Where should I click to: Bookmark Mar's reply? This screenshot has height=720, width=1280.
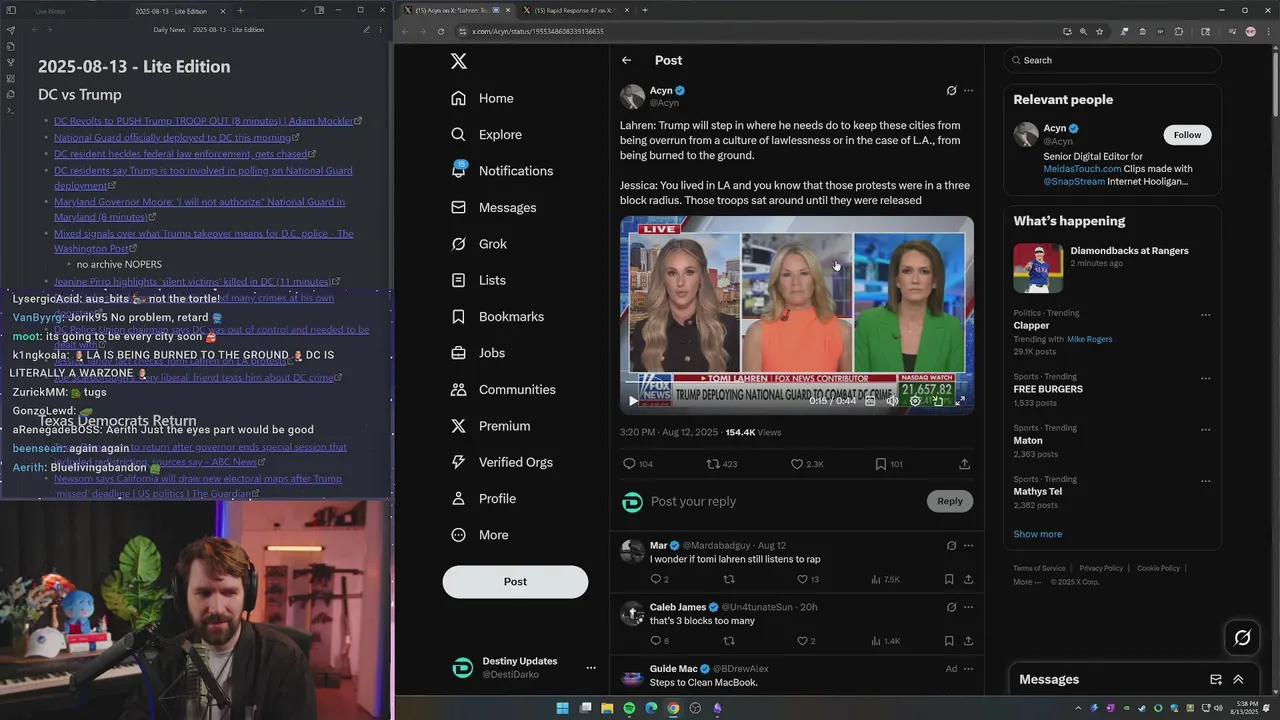tap(949, 579)
